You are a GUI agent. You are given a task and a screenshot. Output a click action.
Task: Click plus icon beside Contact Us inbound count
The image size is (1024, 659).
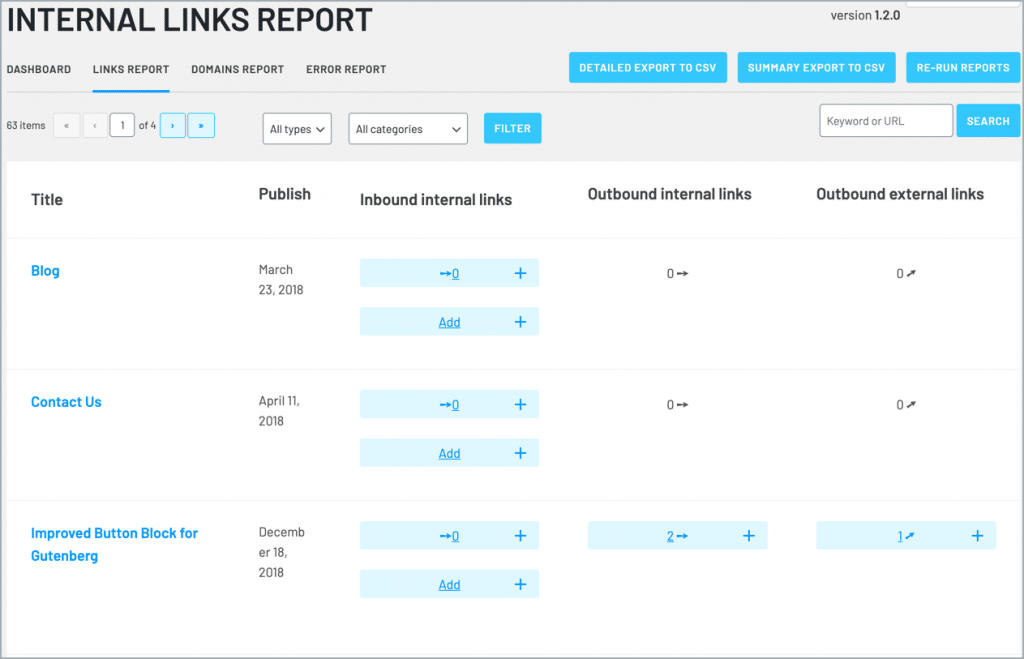[520, 404]
